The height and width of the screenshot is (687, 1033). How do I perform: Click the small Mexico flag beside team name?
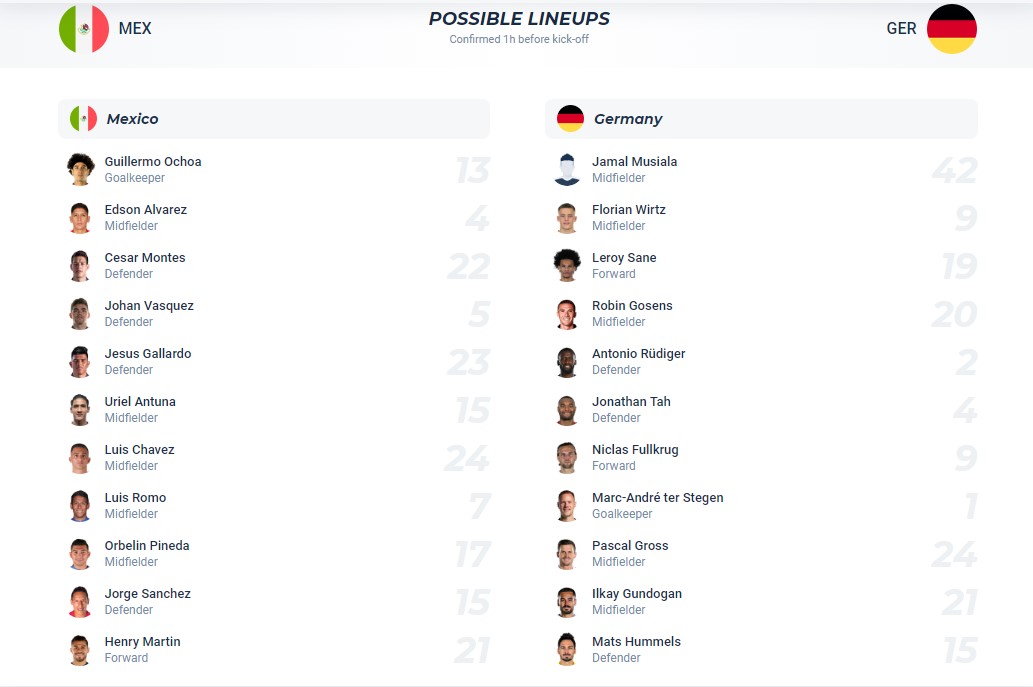[x=83, y=119]
